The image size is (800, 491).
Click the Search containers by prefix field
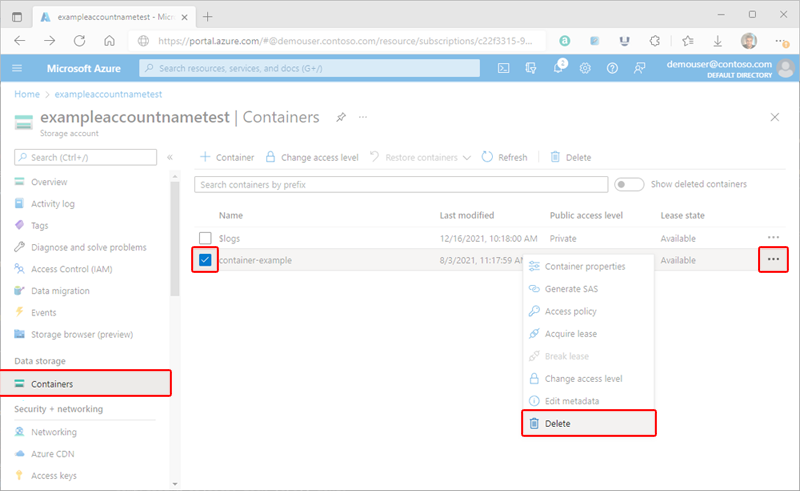401,185
